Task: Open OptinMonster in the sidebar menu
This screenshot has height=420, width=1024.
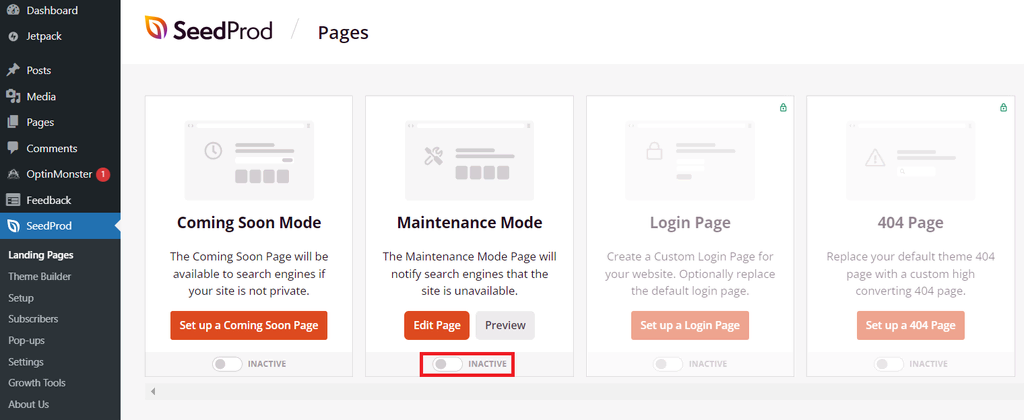Action: point(60,174)
